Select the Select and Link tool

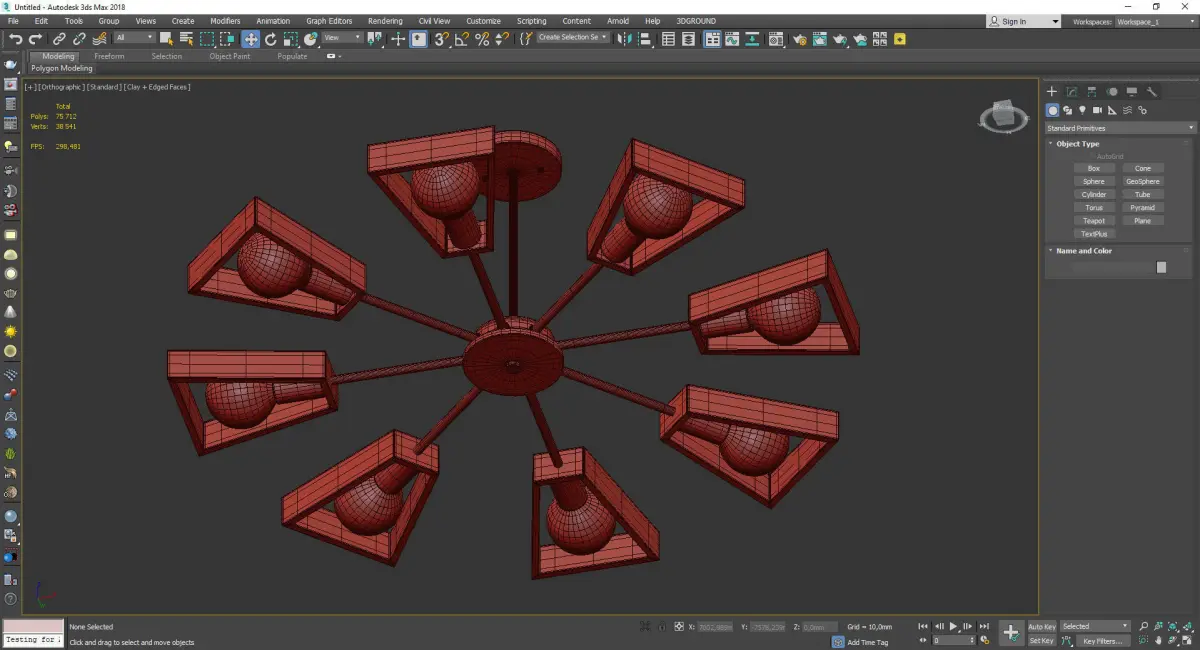pos(60,39)
